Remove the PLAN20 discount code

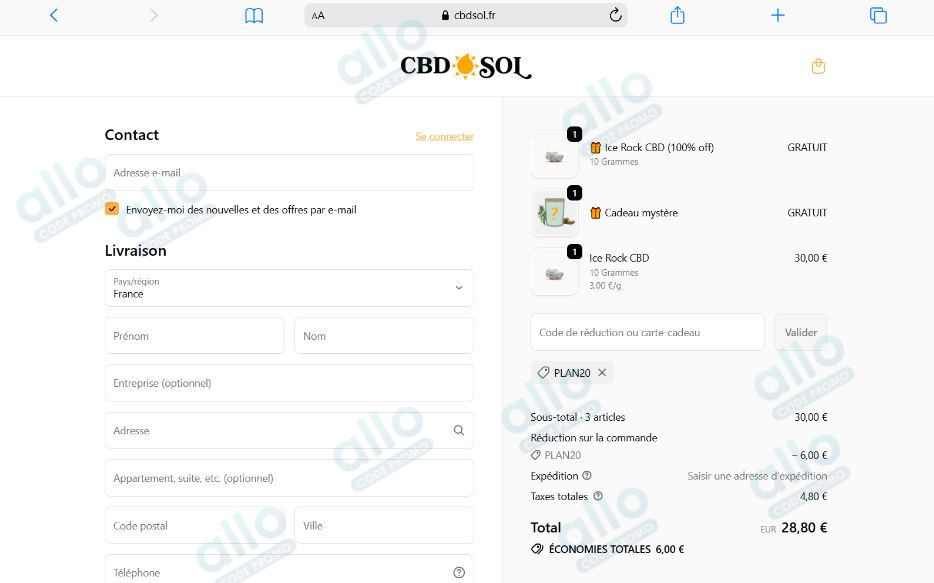click(602, 372)
